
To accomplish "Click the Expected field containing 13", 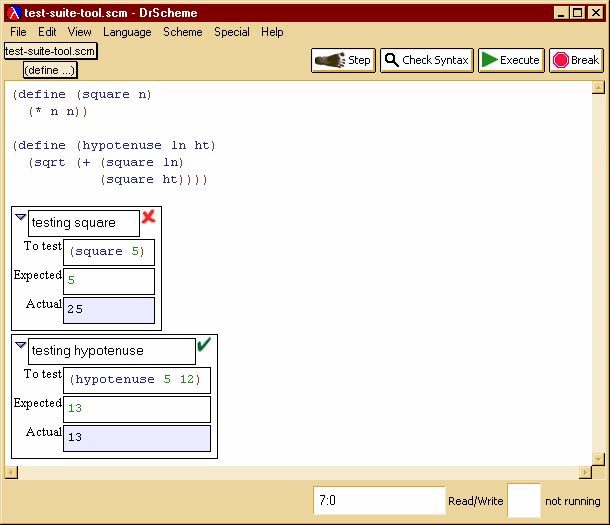I will [137, 409].
